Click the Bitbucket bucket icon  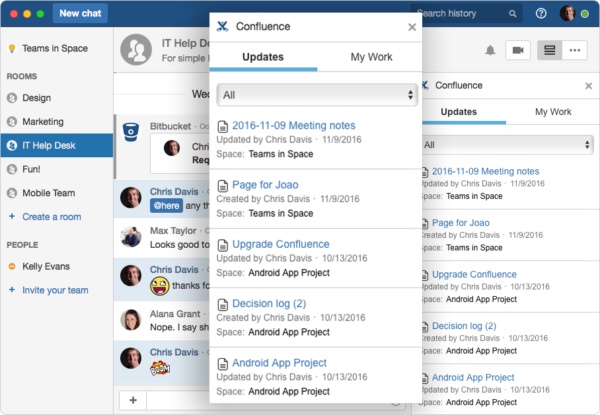131,132
